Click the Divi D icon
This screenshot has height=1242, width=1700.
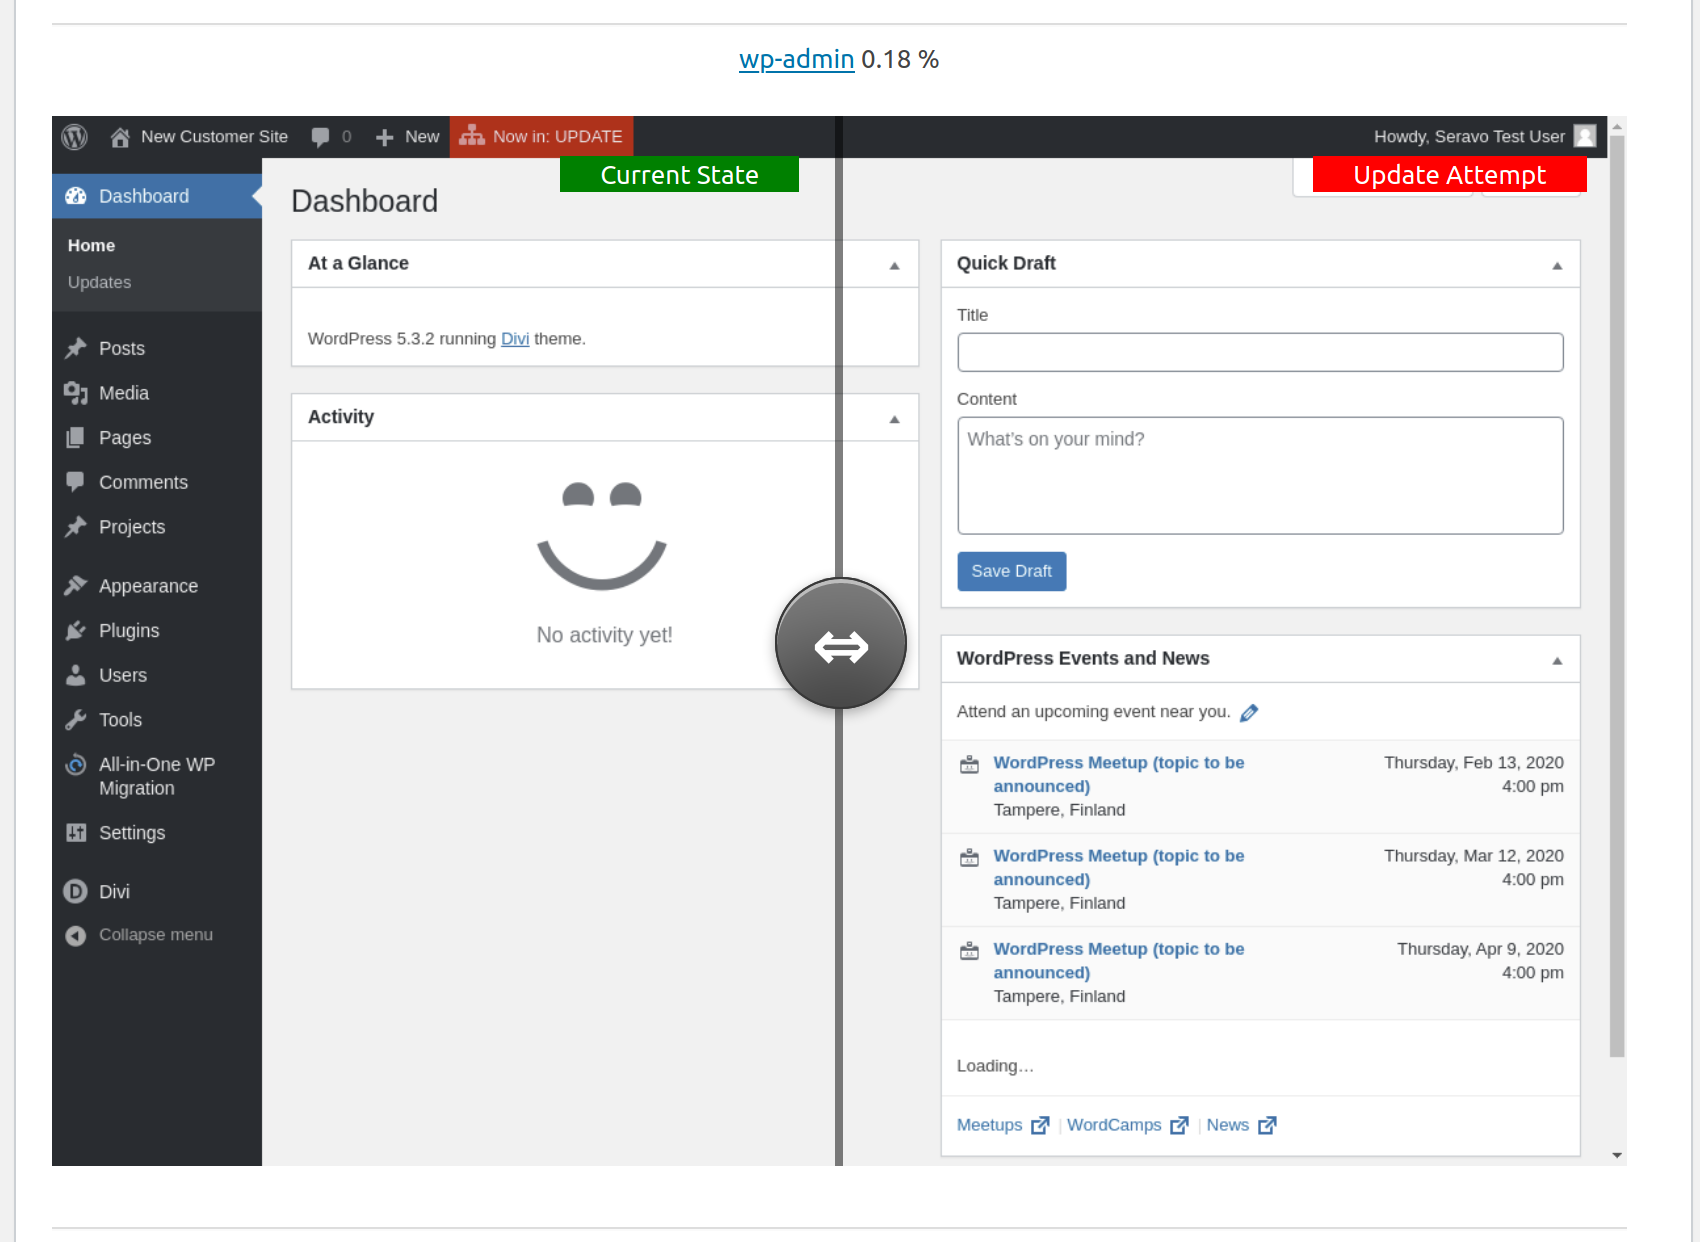76,891
